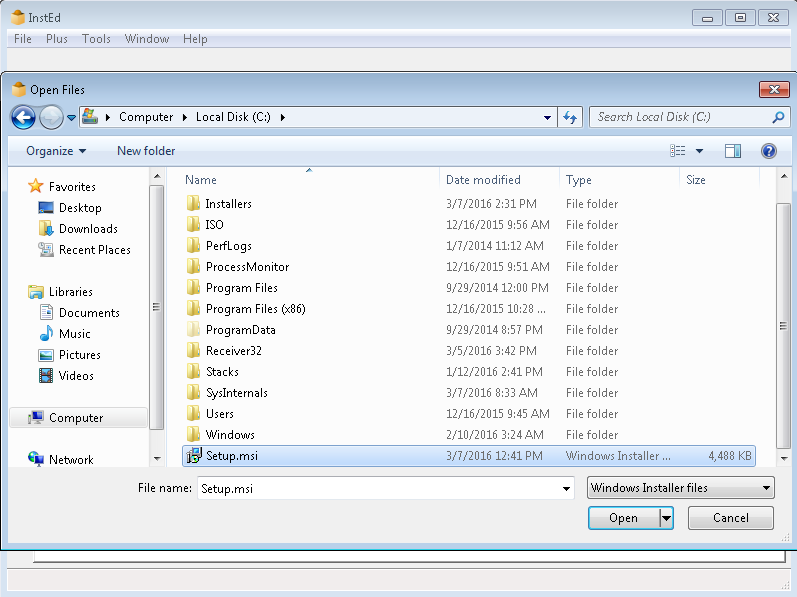Screen dimensions: 797x597
Task: Open InstEd Tools menu
Action: tap(96, 39)
